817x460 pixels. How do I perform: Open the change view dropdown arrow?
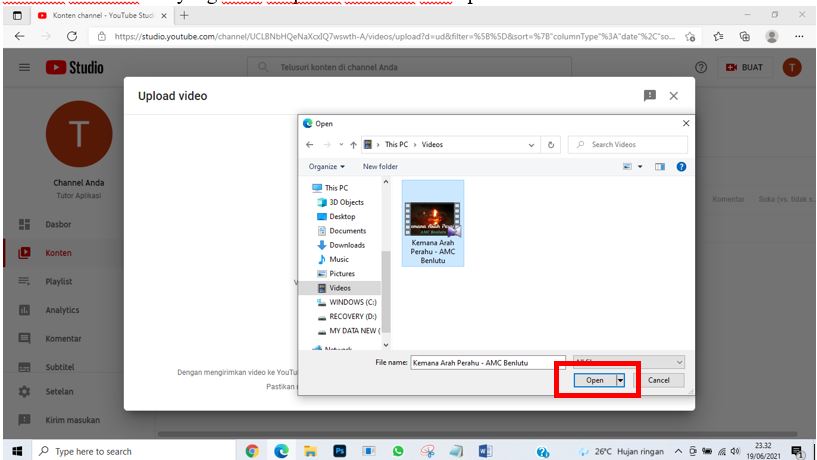point(641,167)
